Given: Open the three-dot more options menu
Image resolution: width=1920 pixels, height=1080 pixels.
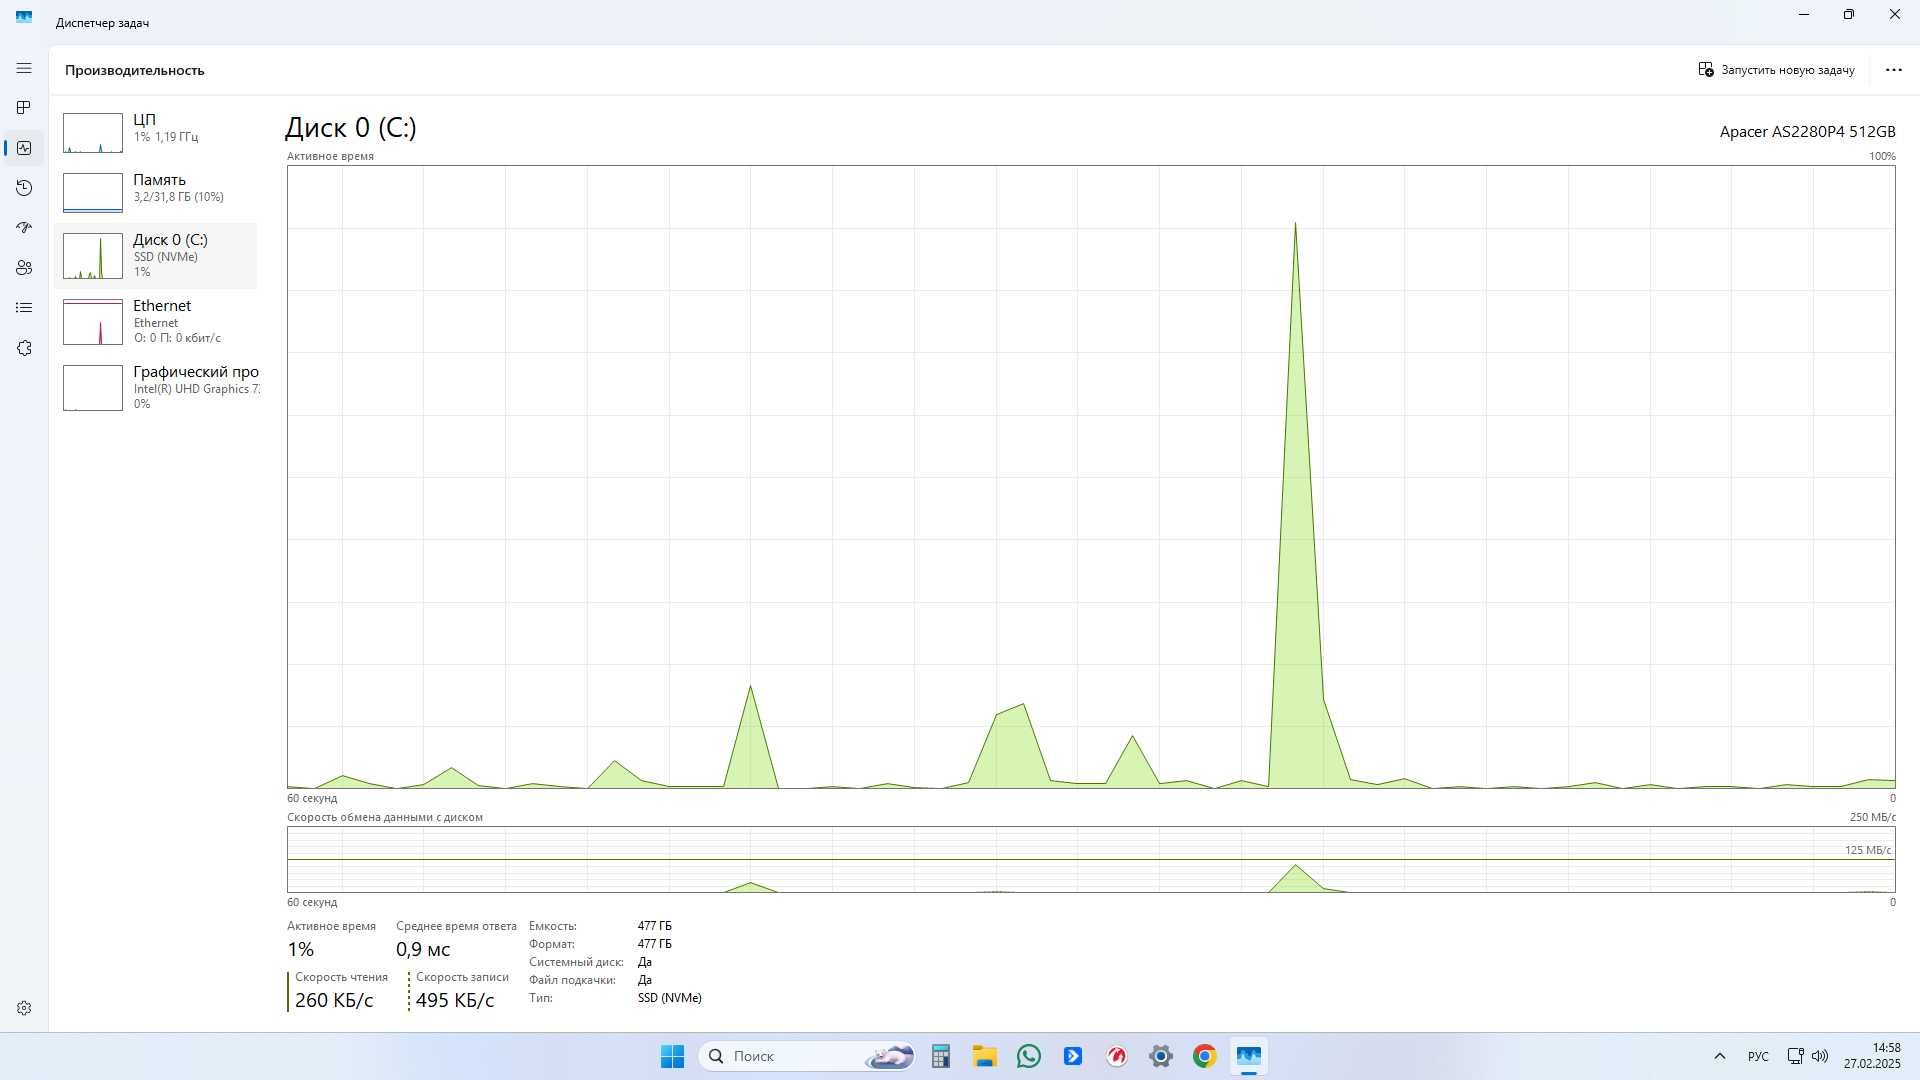Looking at the screenshot, I should [1893, 70].
